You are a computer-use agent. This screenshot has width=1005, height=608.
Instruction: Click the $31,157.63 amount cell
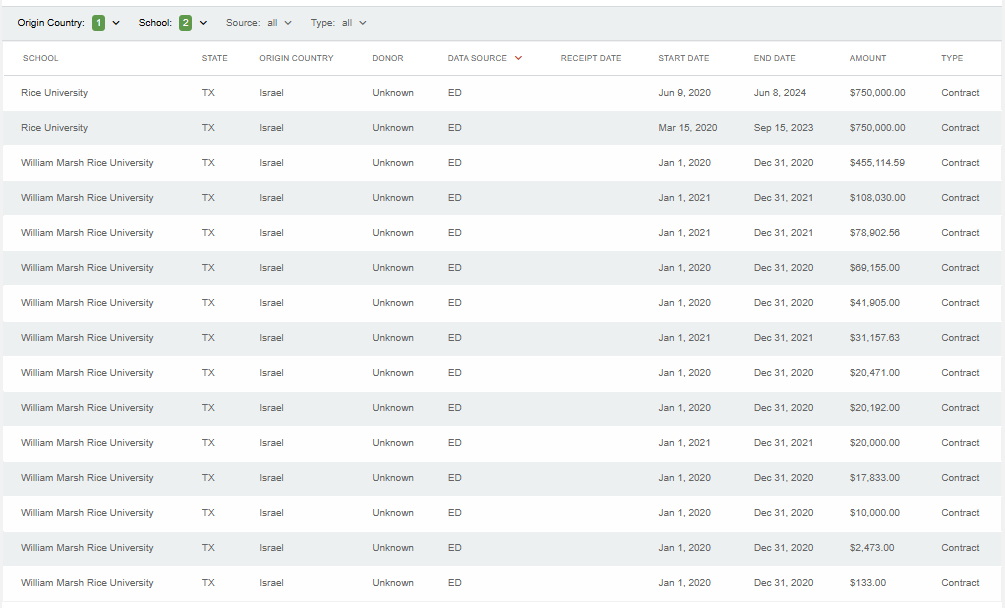(875, 338)
